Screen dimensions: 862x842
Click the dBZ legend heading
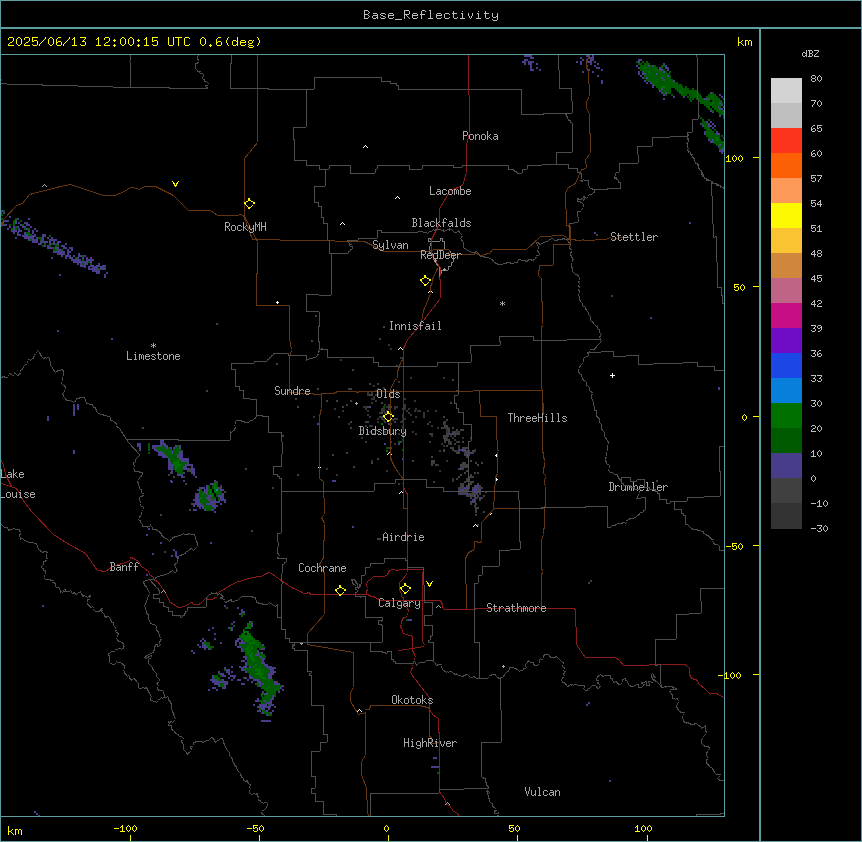(x=810, y=53)
